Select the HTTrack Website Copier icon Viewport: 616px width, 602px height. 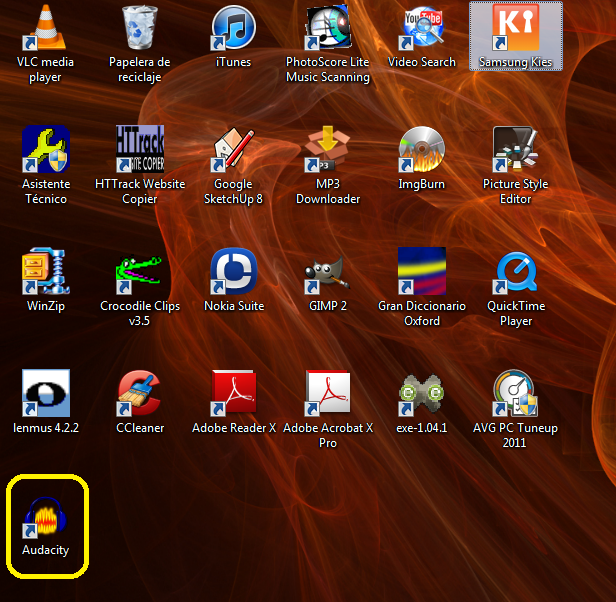140,150
